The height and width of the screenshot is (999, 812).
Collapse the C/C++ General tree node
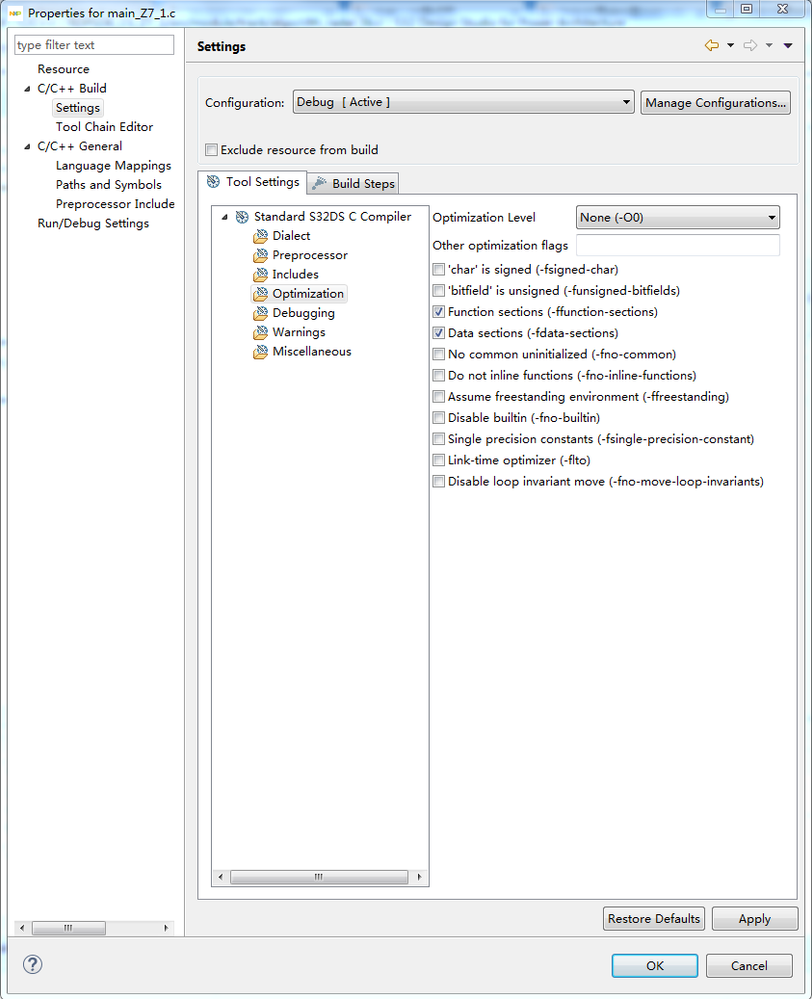coord(27,147)
